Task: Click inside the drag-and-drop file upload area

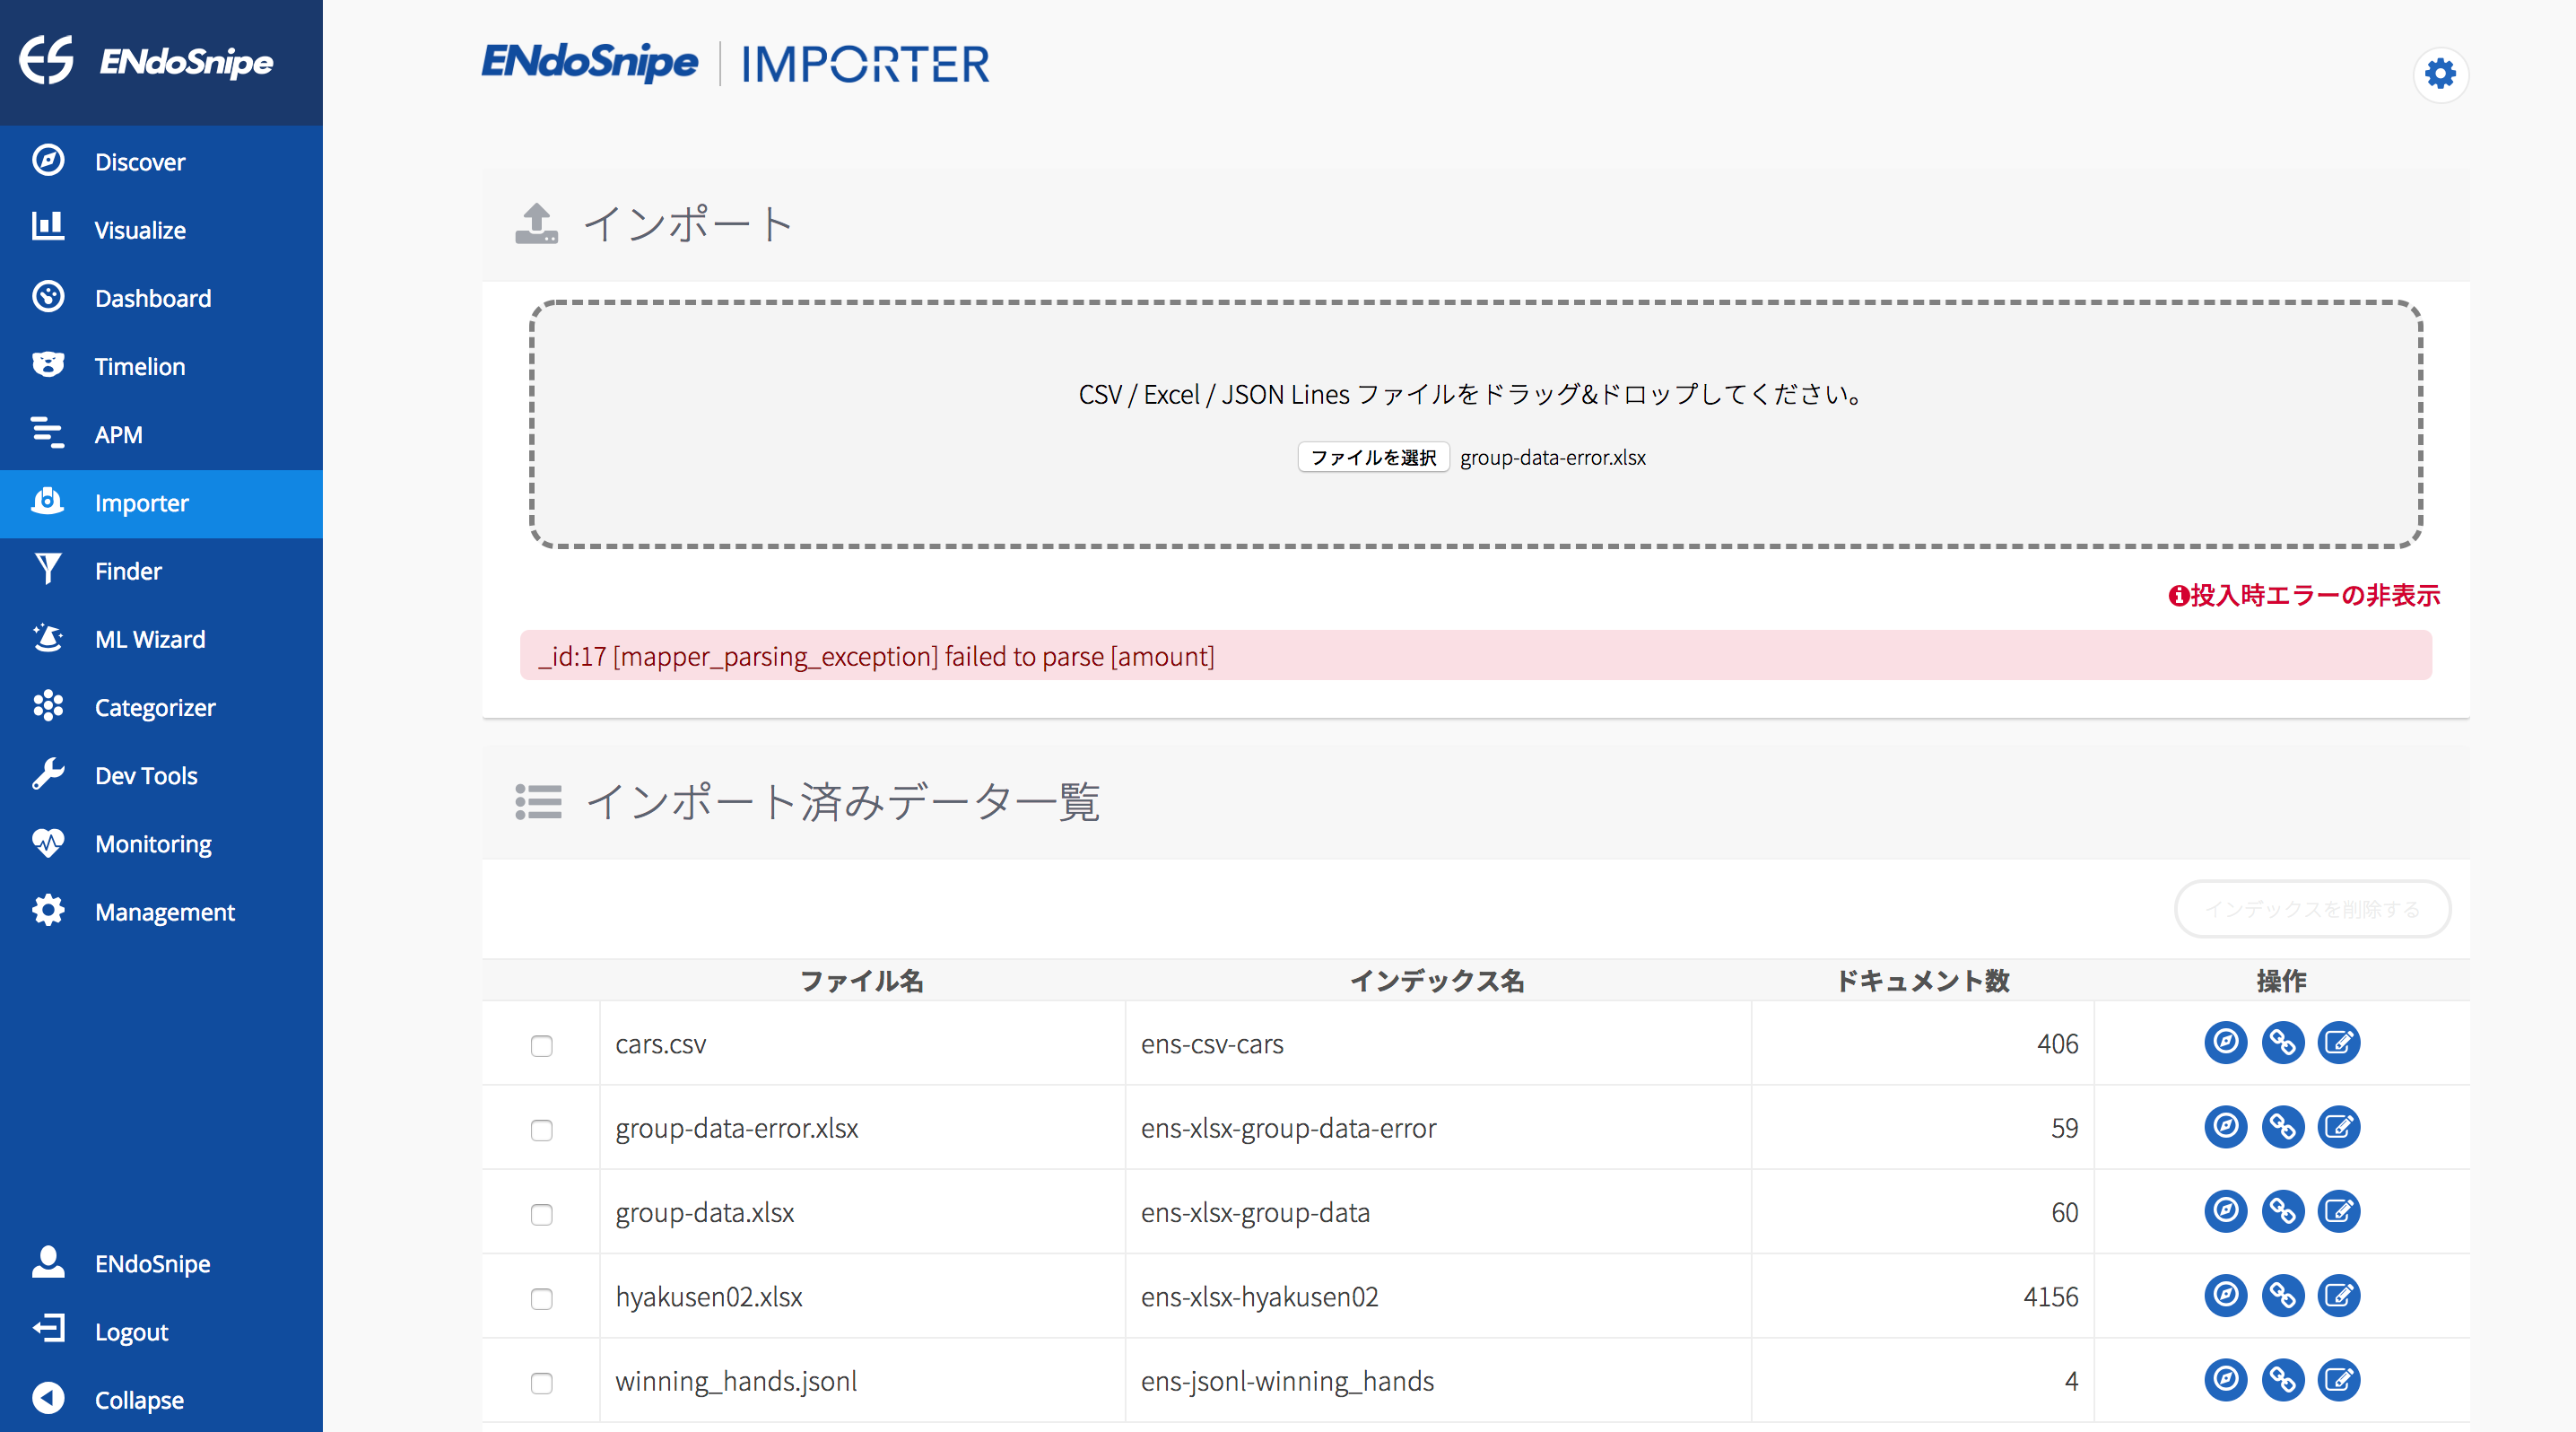Action: click(1475, 424)
